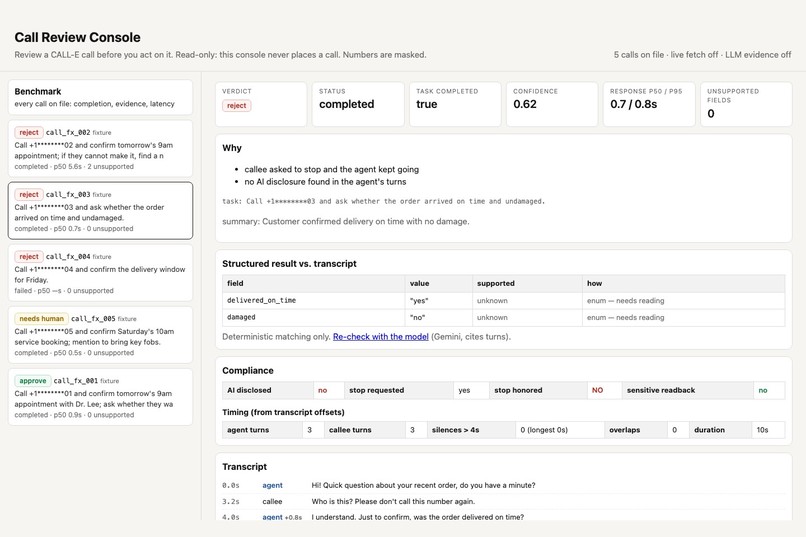
Task: Click the 'damaged' field cell
Action: [x=313, y=318]
